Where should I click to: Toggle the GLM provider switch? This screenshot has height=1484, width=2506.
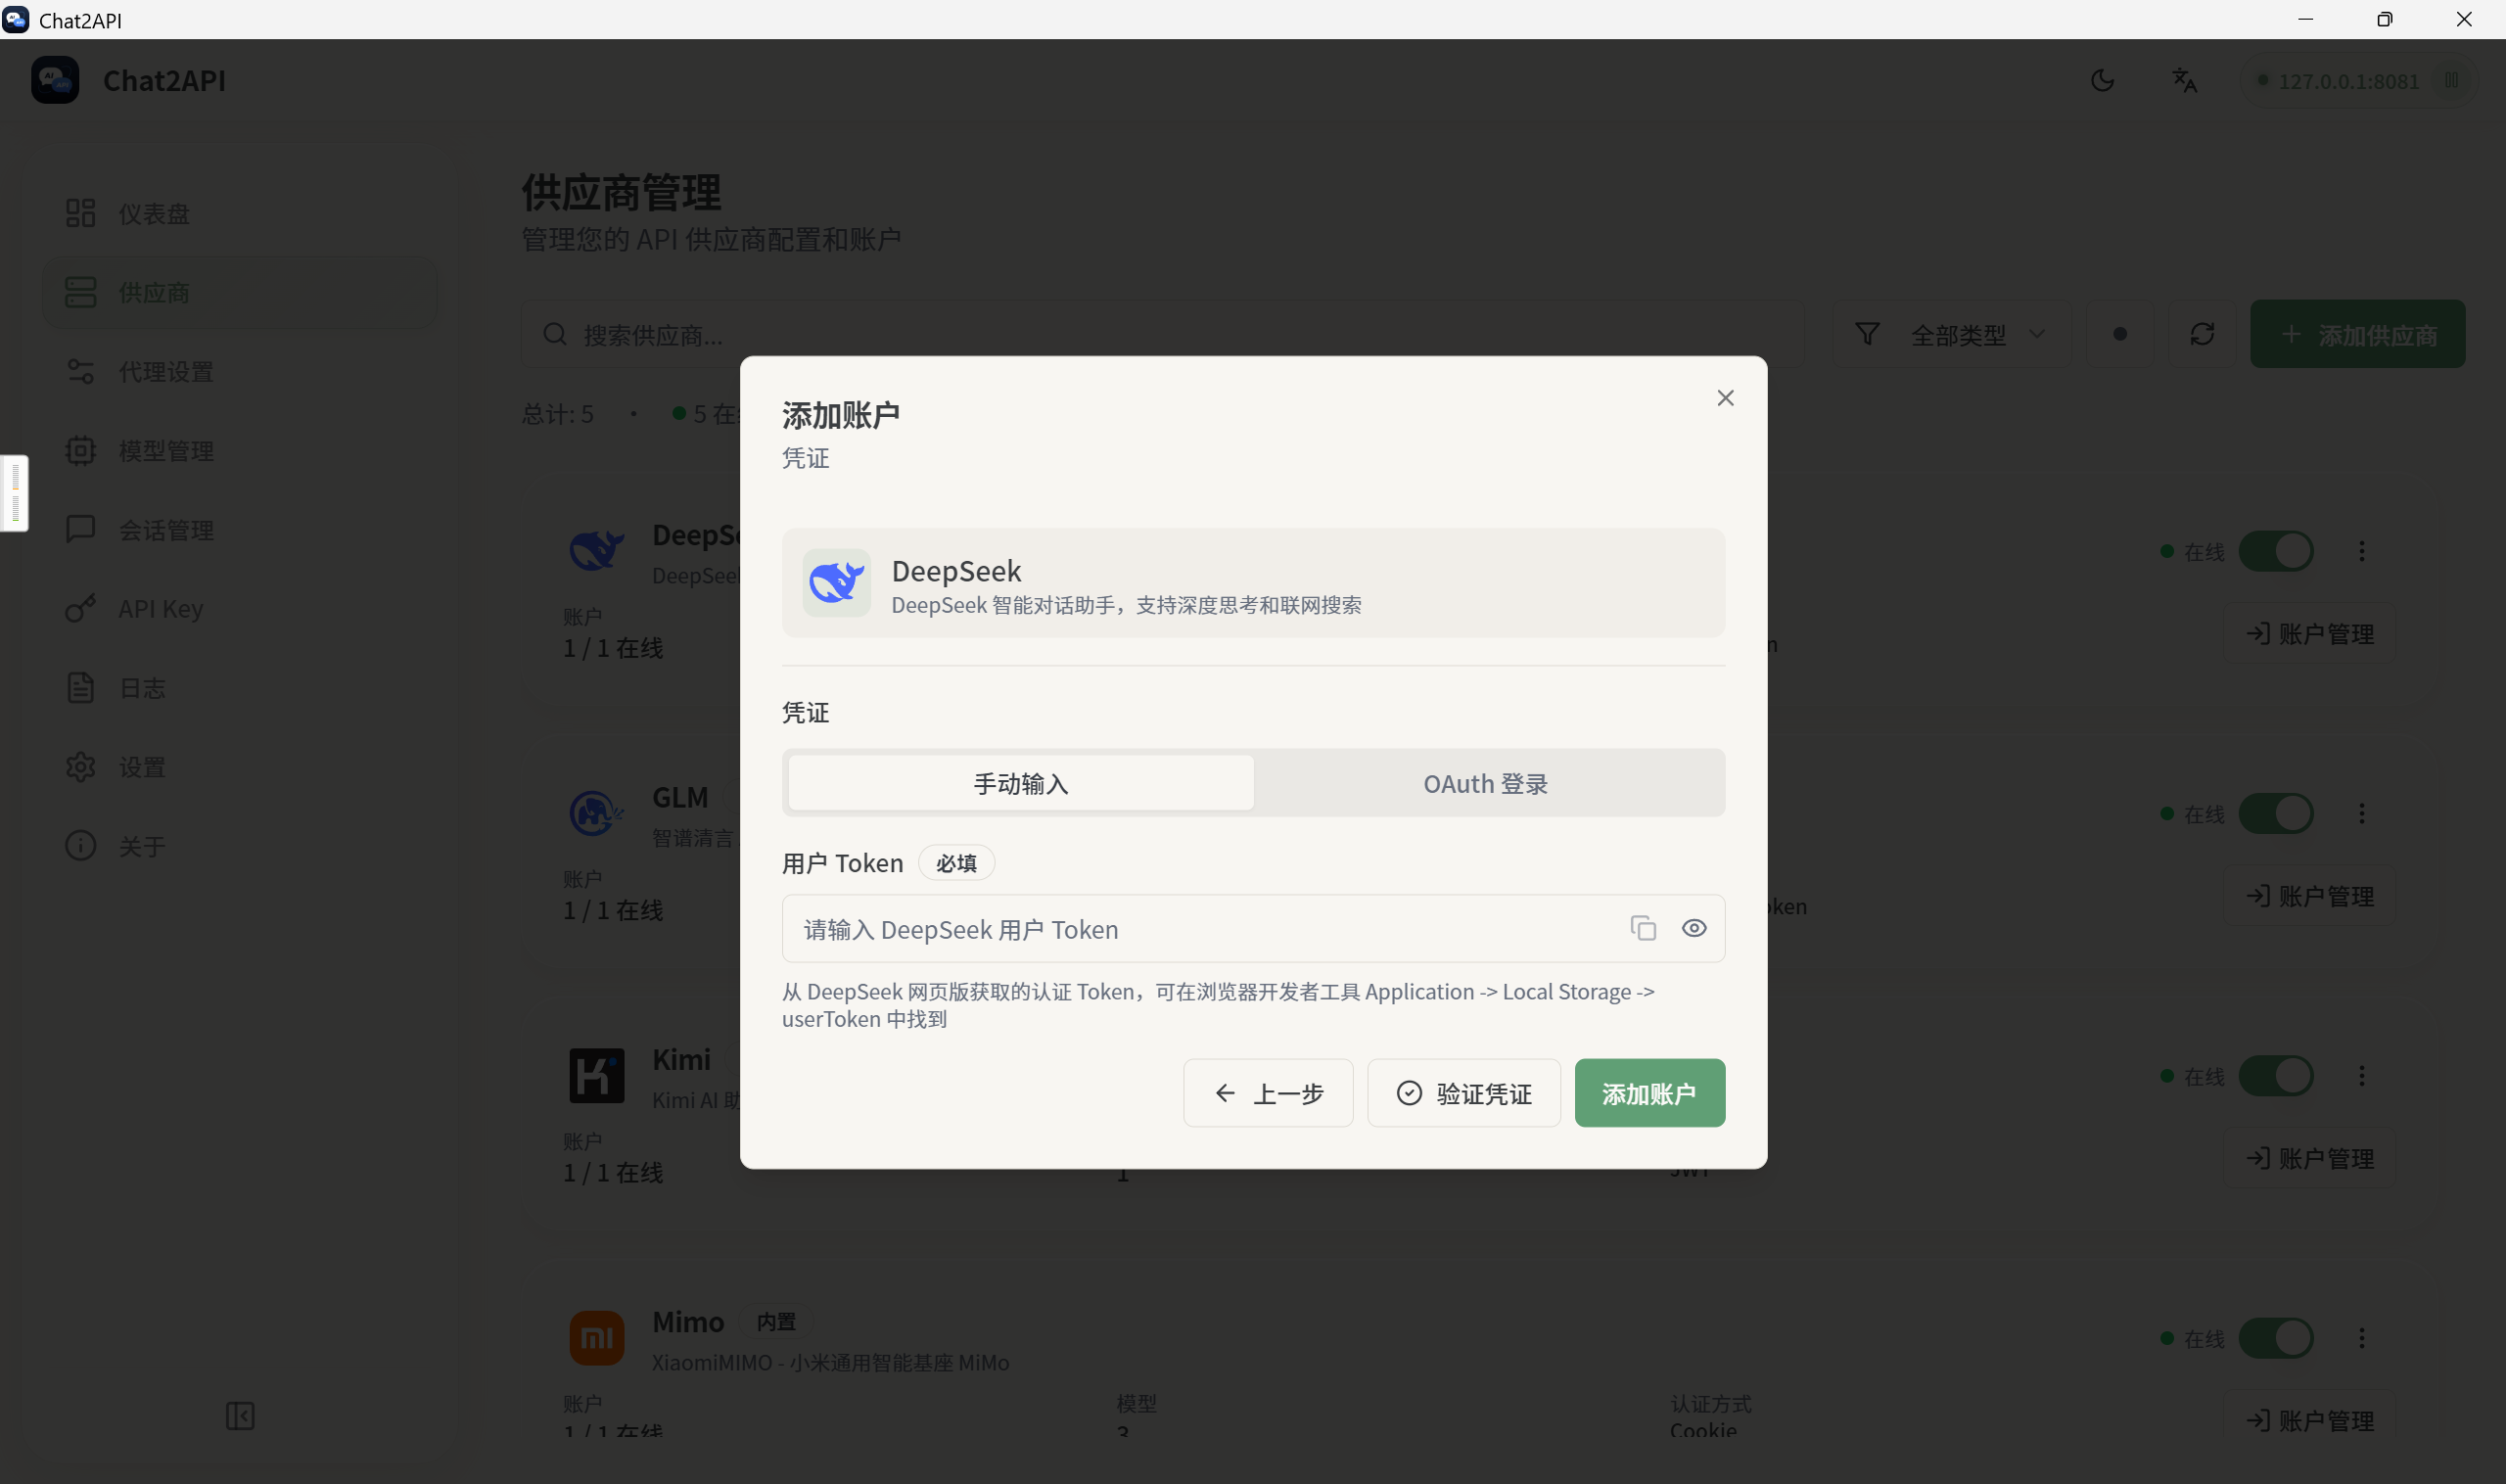pos(2275,813)
